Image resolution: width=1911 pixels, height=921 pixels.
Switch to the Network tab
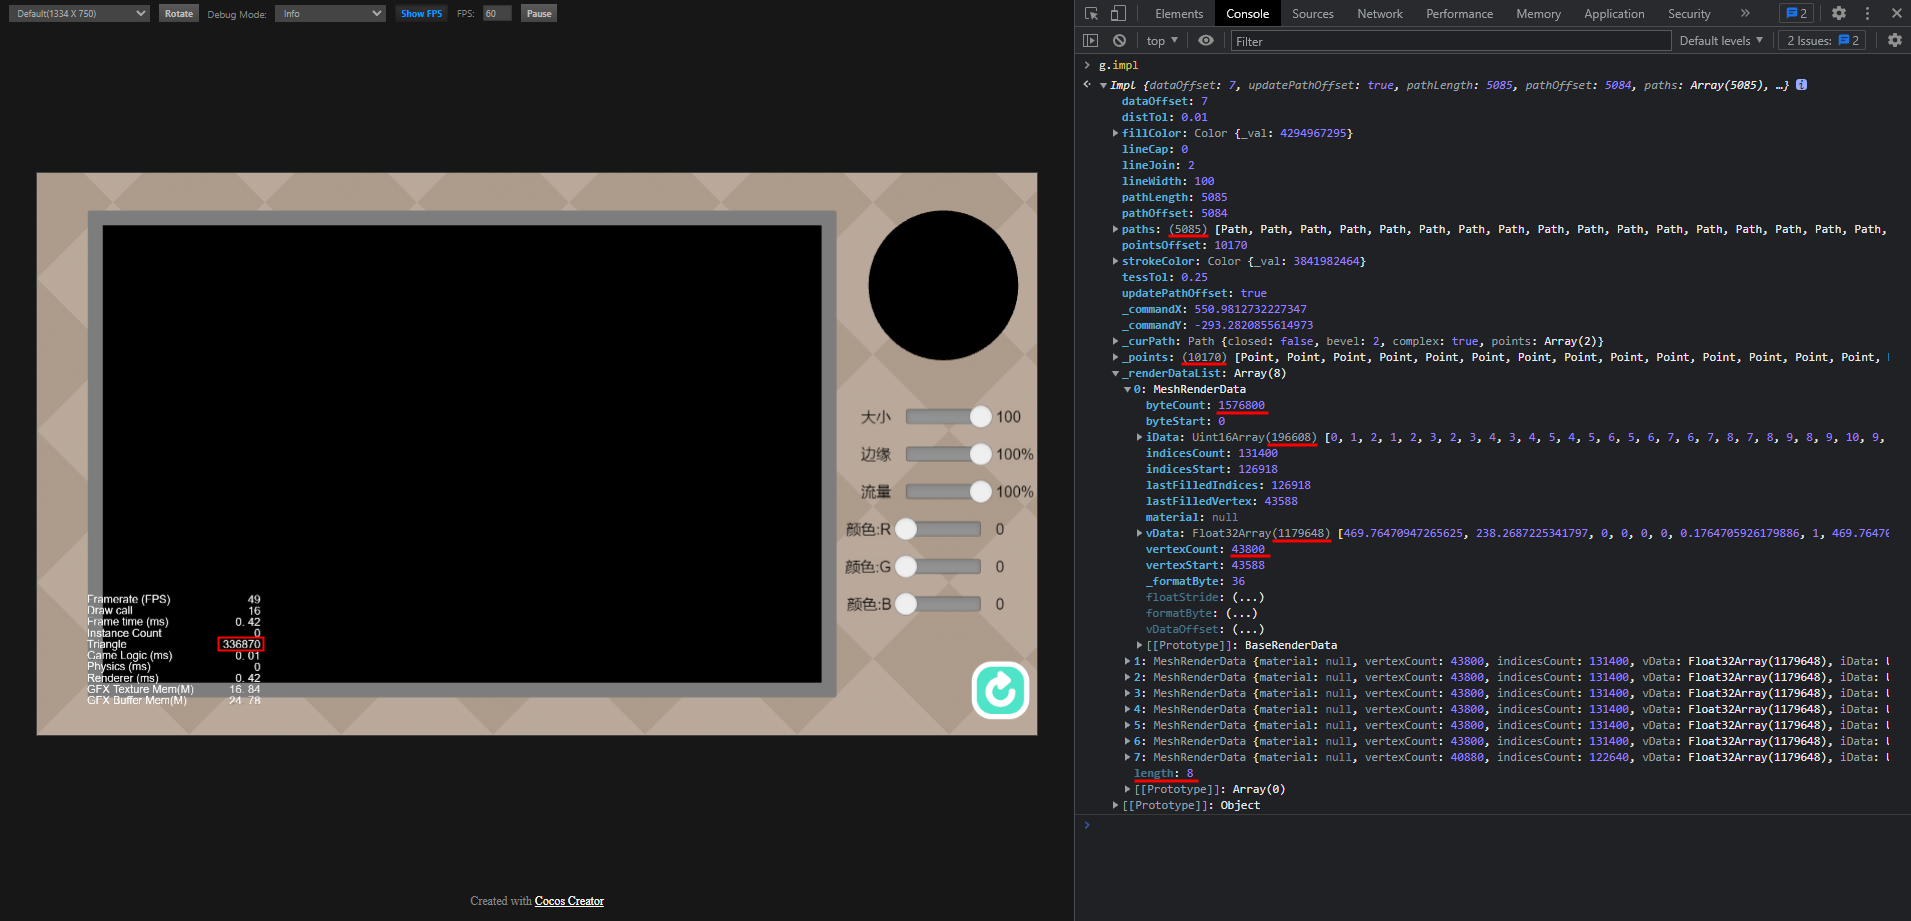(1380, 14)
